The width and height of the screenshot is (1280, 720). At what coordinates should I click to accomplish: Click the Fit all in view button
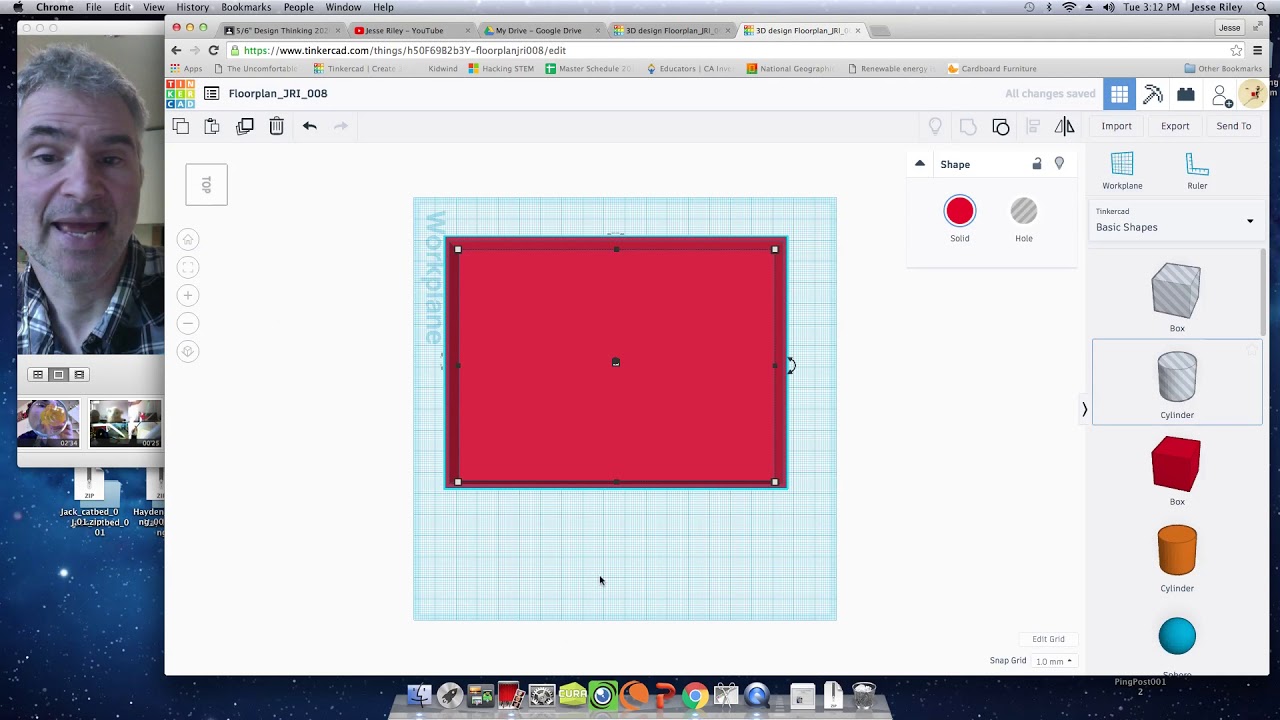188,267
